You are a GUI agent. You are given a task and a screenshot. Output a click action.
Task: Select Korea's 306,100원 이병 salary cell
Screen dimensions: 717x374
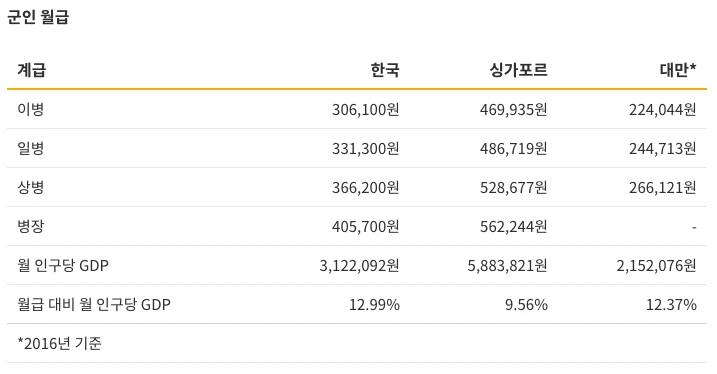(x=365, y=109)
